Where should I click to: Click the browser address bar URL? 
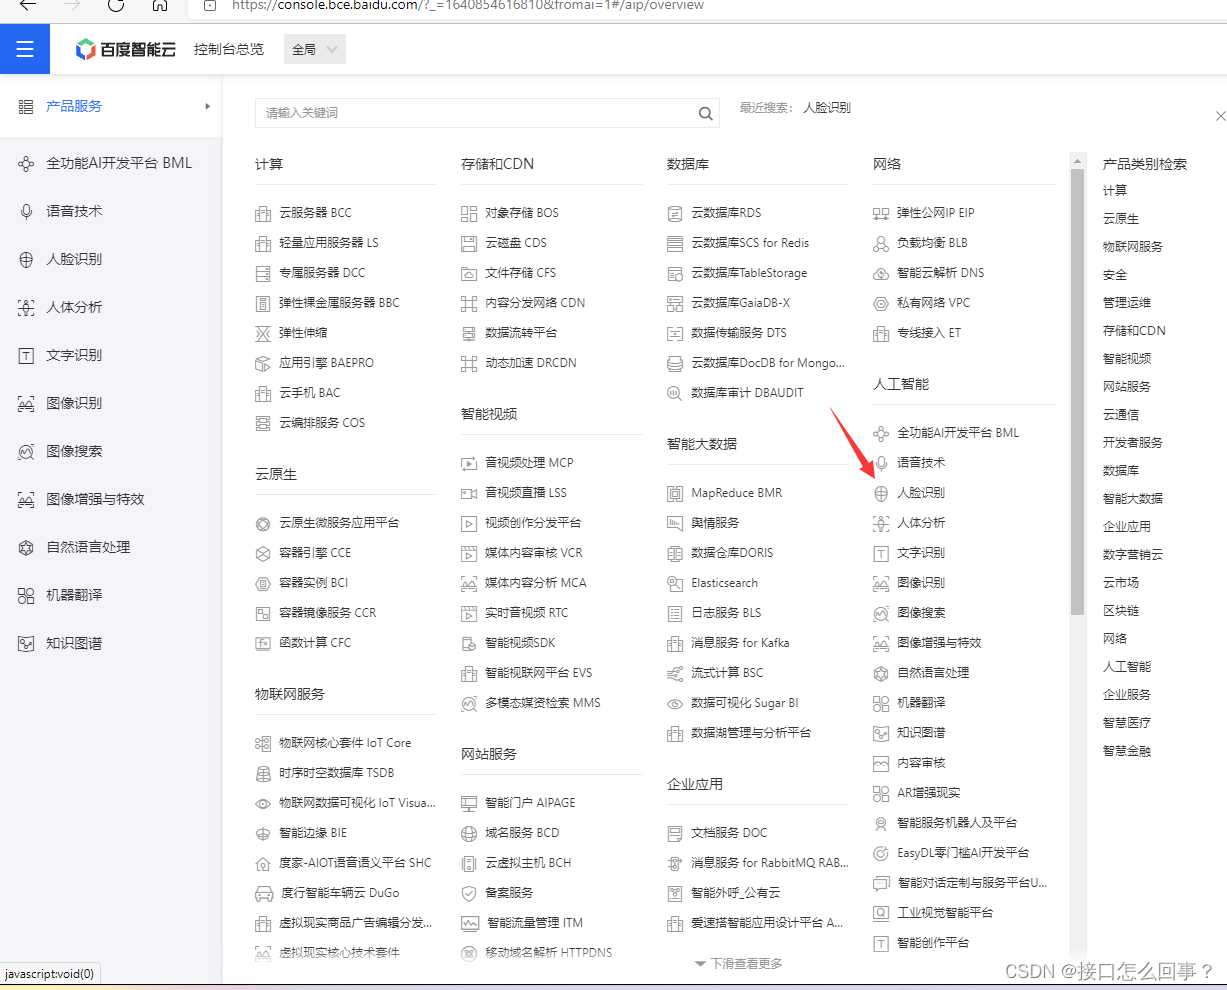coord(468,5)
